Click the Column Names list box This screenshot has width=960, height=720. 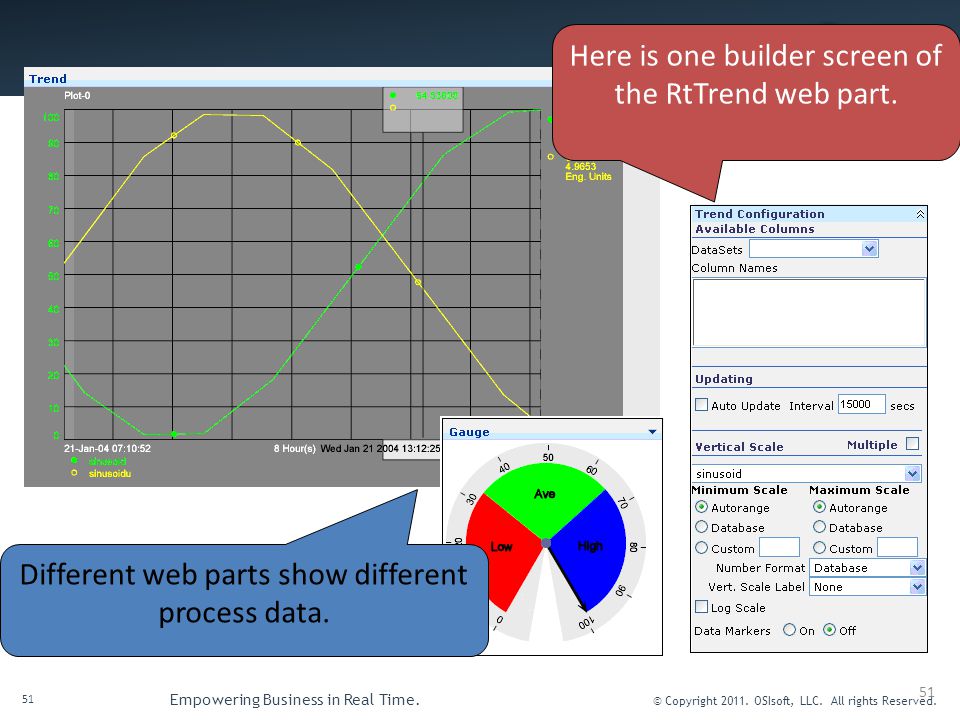(x=809, y=313)
